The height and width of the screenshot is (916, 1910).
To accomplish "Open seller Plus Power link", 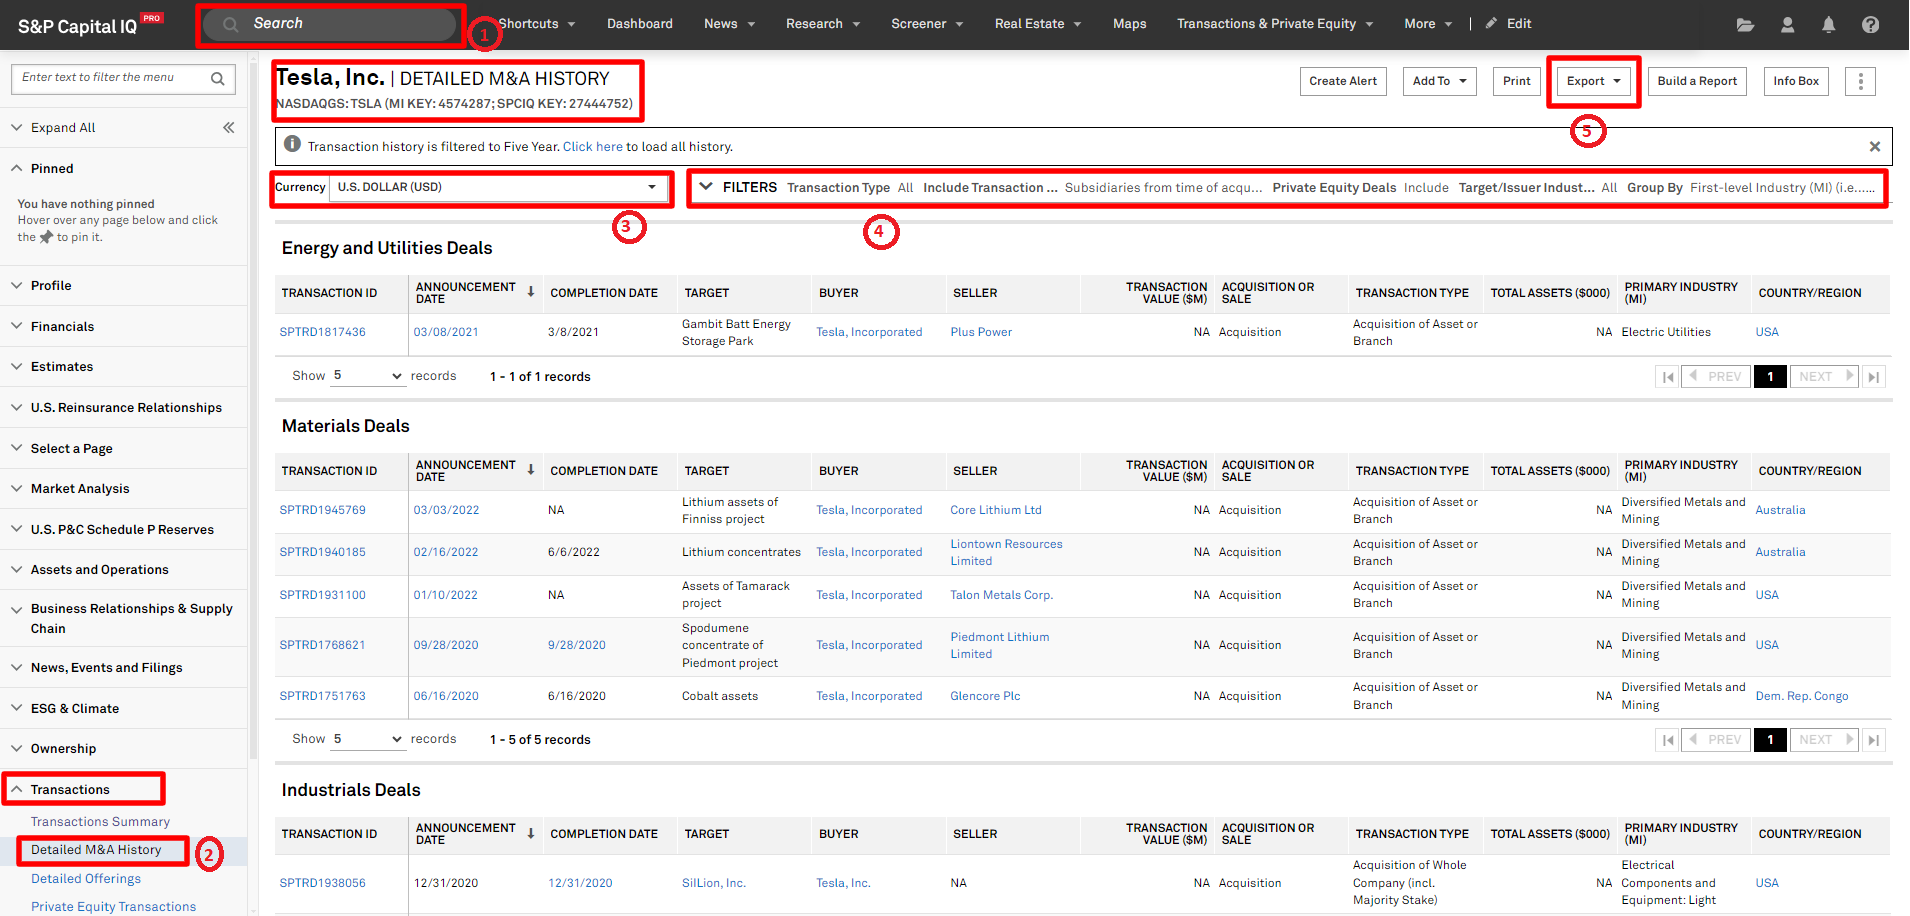I will point(981,332).
